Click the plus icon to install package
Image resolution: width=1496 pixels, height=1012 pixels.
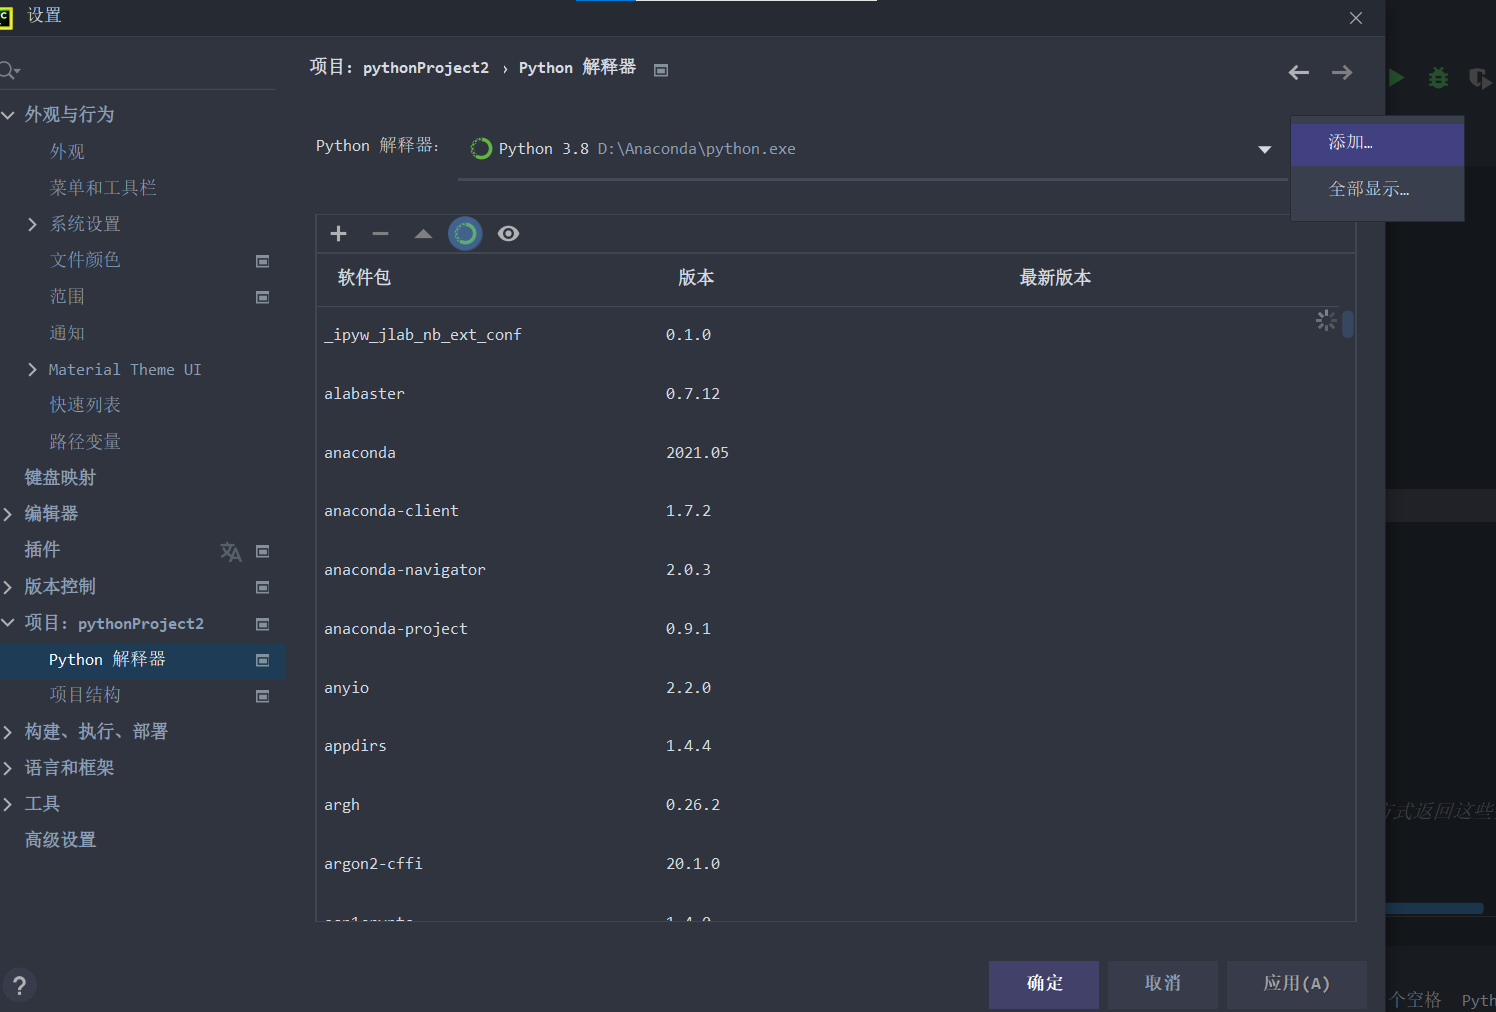click(x=338, y=234)
